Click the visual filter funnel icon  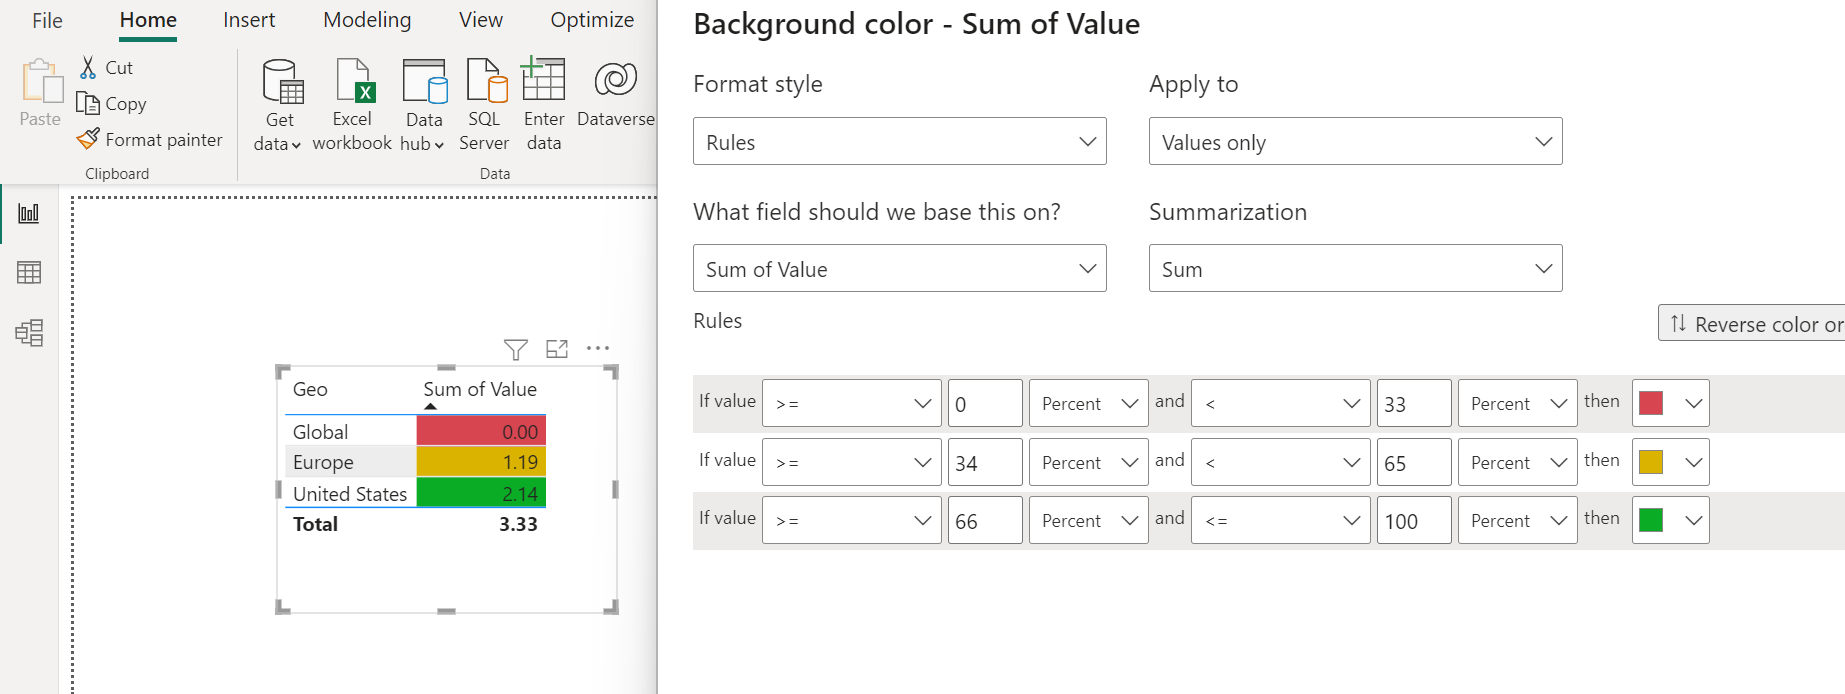516,349
